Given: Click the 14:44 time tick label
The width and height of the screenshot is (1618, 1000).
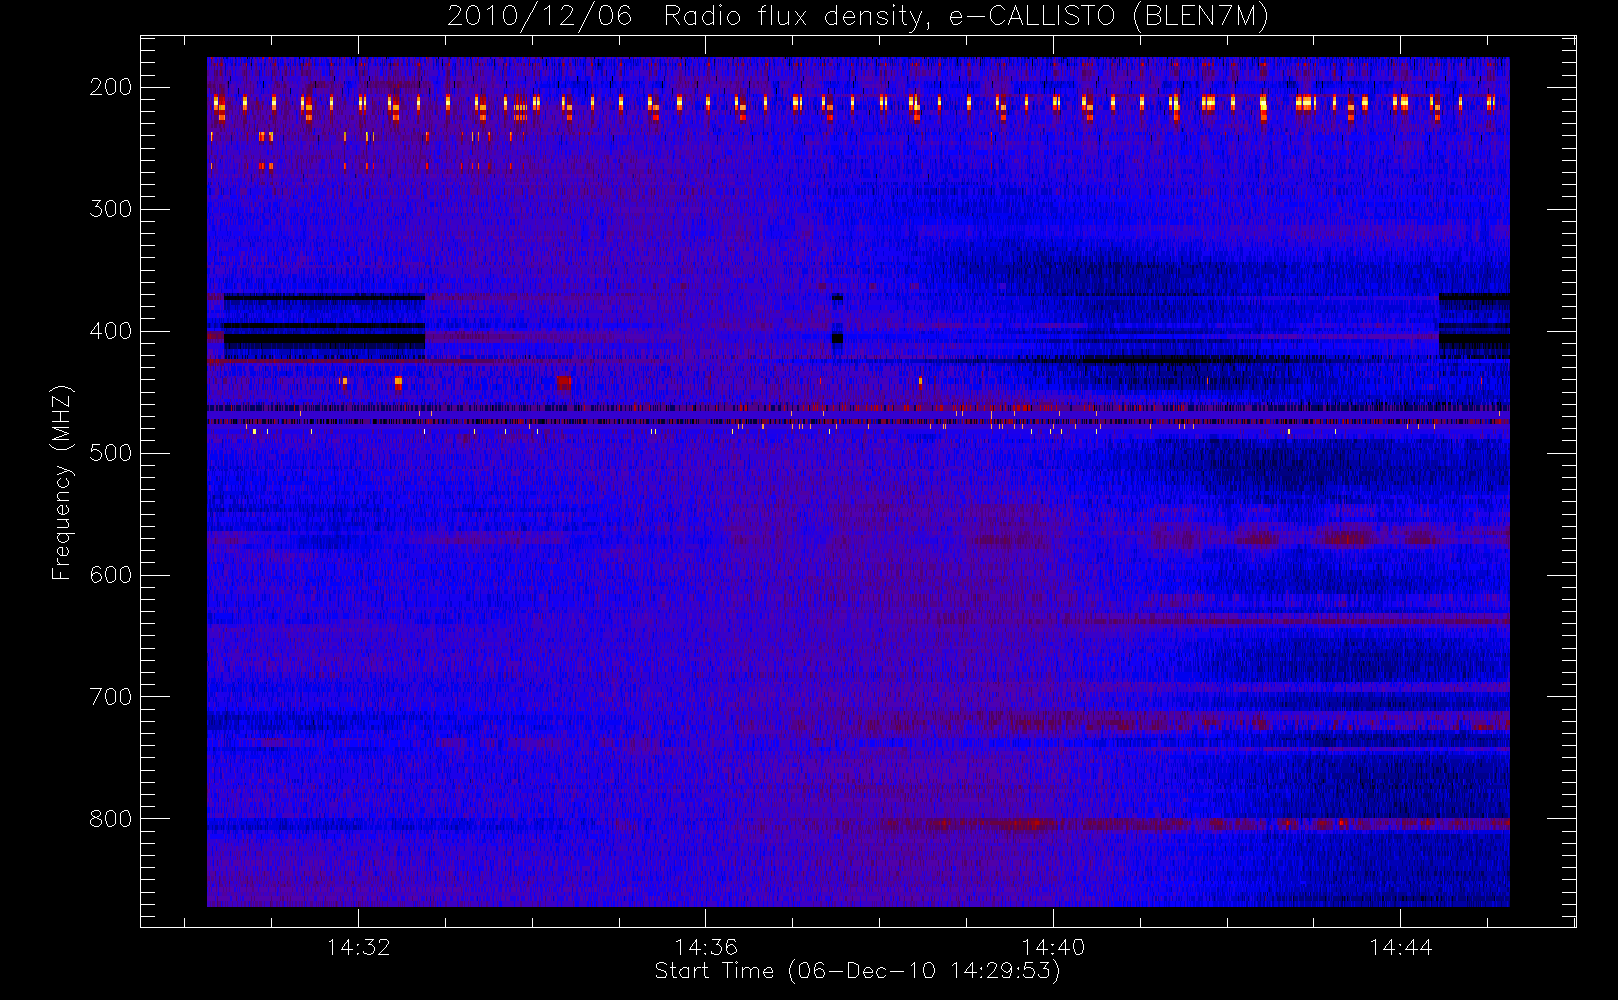Looking at the screenshot, I should coord(1400,947).
